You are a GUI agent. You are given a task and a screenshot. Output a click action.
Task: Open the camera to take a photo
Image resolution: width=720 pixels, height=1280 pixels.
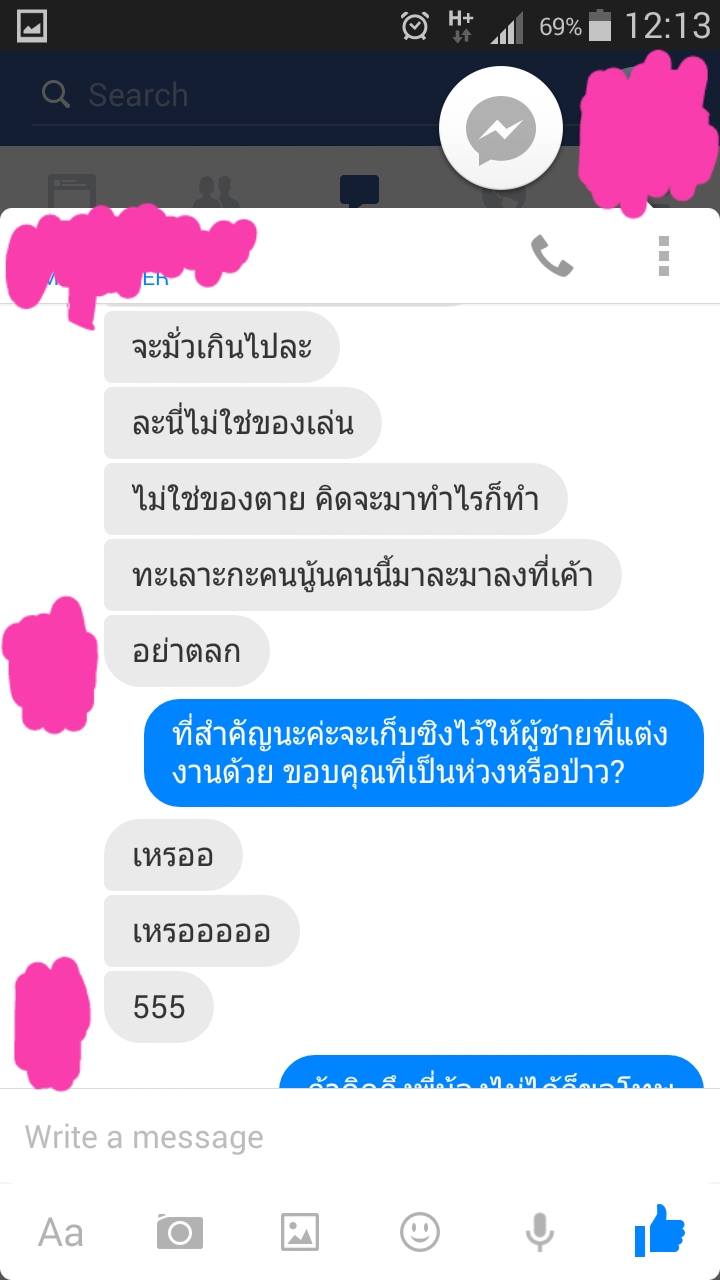click(x=180, y=1232)
